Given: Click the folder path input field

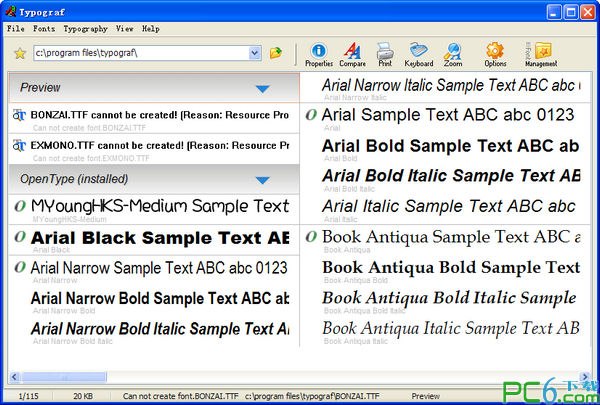Looking at the screenshot, I should click(x=141, y=53).
